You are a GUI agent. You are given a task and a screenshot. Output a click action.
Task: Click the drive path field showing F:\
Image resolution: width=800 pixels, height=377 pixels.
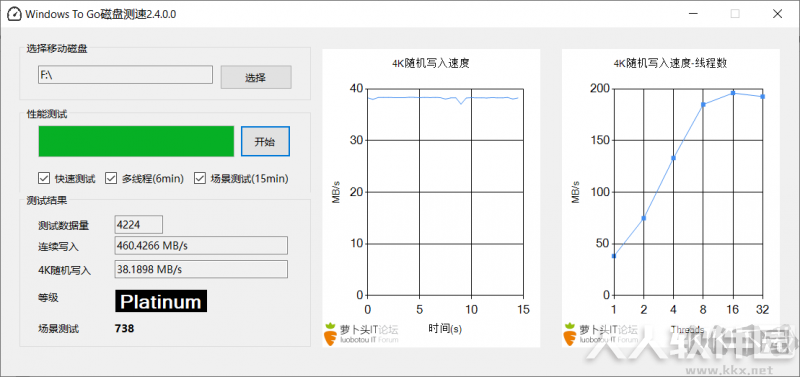pyautogui.click(x=126, y=74)
